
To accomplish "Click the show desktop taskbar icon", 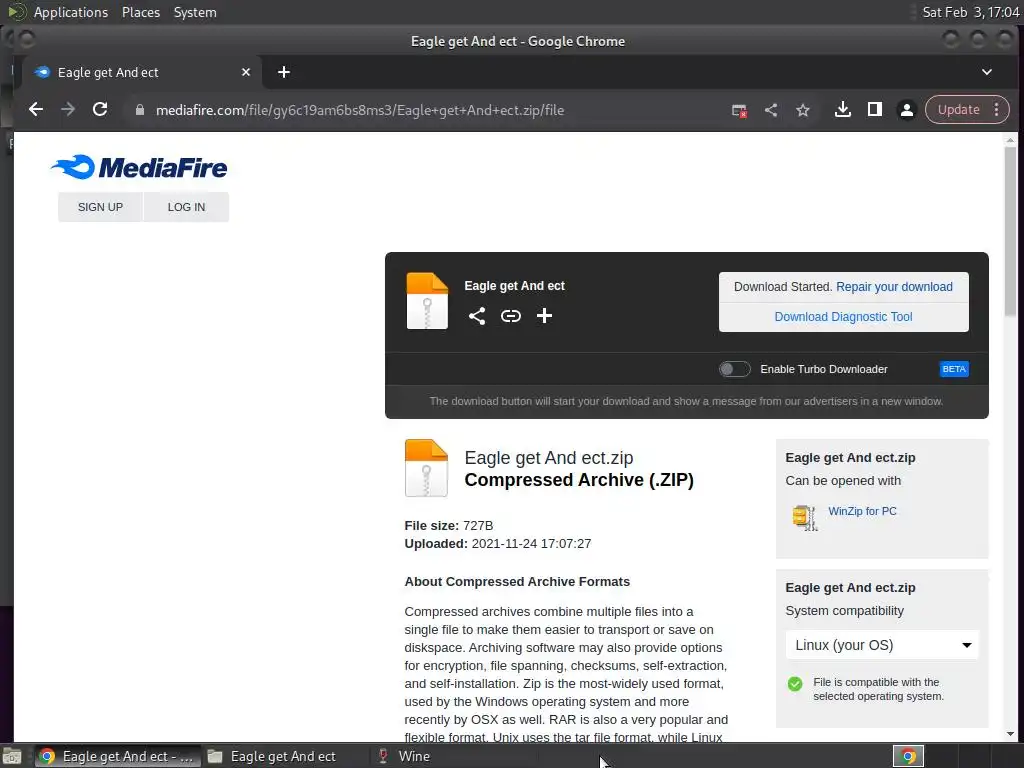I will tap(12, 757).
